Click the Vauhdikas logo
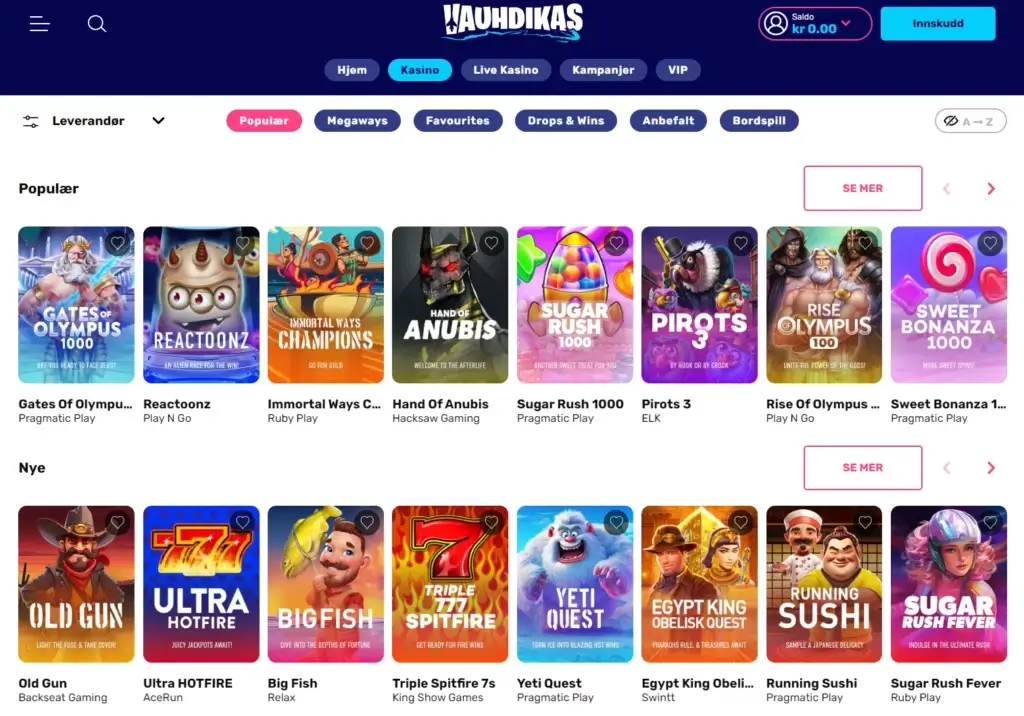Image resolution: width=1024 pixels, height=716 pixels. pos(513,22)
